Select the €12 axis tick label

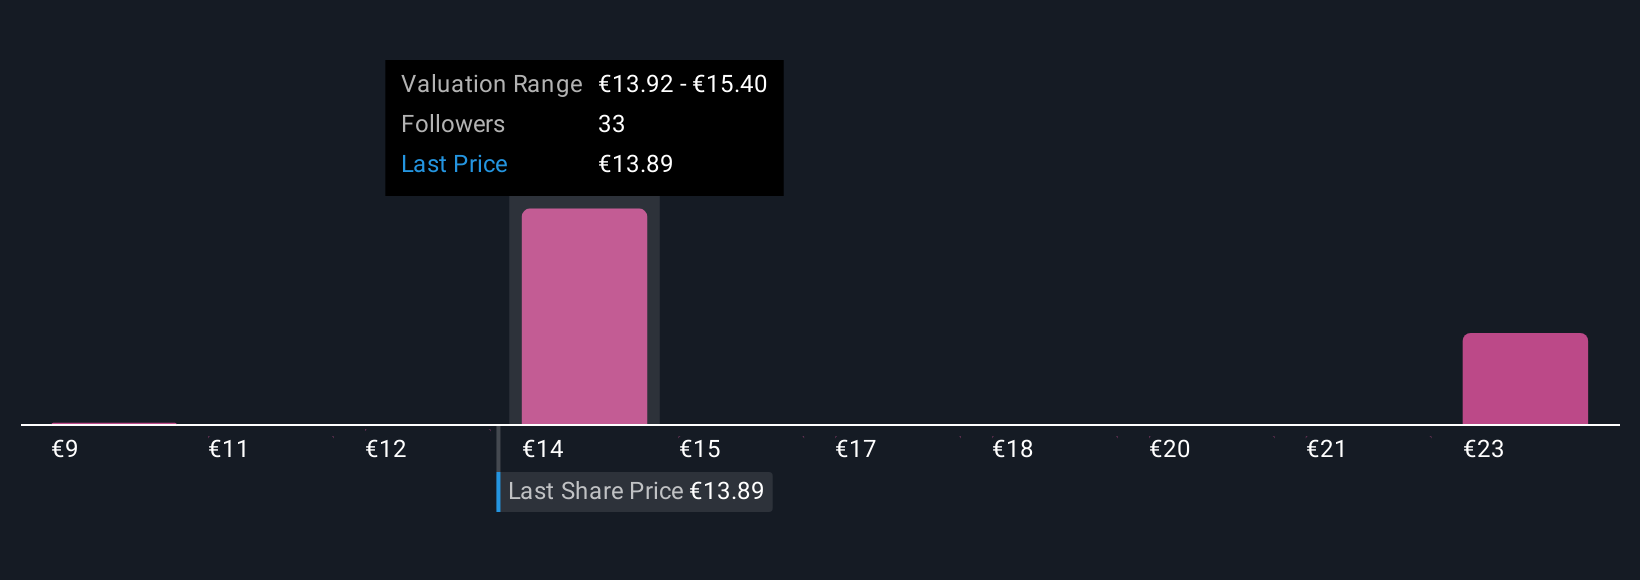386,449
